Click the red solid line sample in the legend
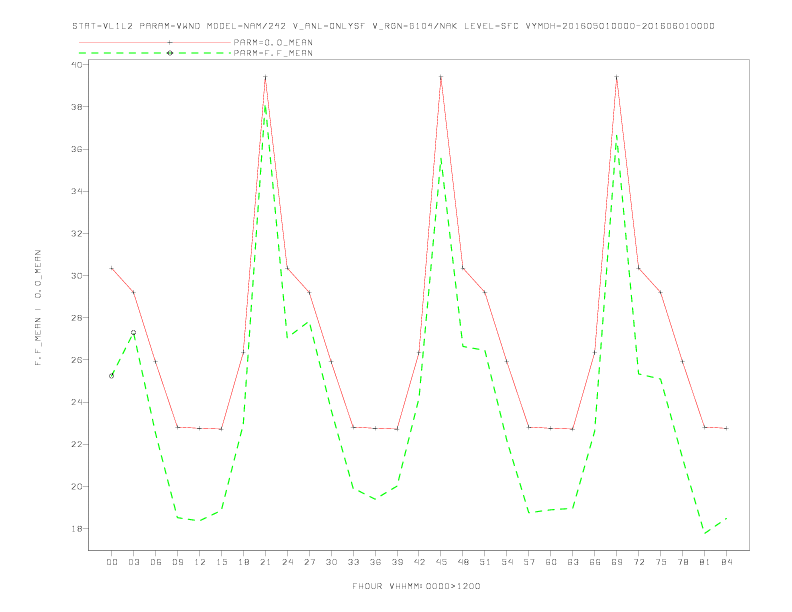The width and height of the screenshot is (792, 612). [155, 42]
